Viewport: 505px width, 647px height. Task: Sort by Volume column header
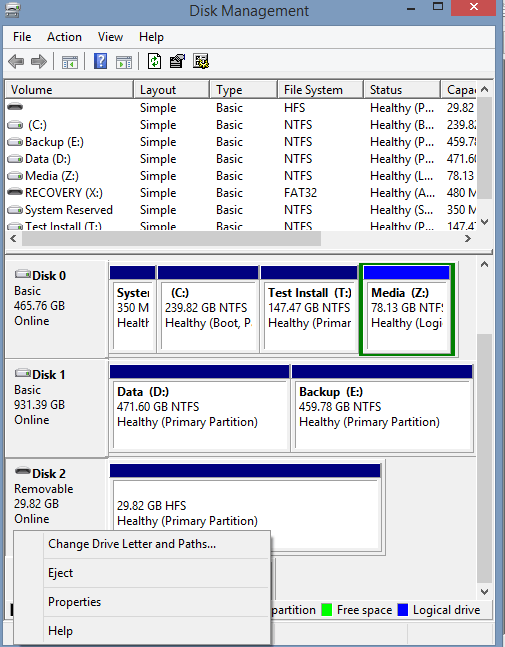[x=69, y=90]
